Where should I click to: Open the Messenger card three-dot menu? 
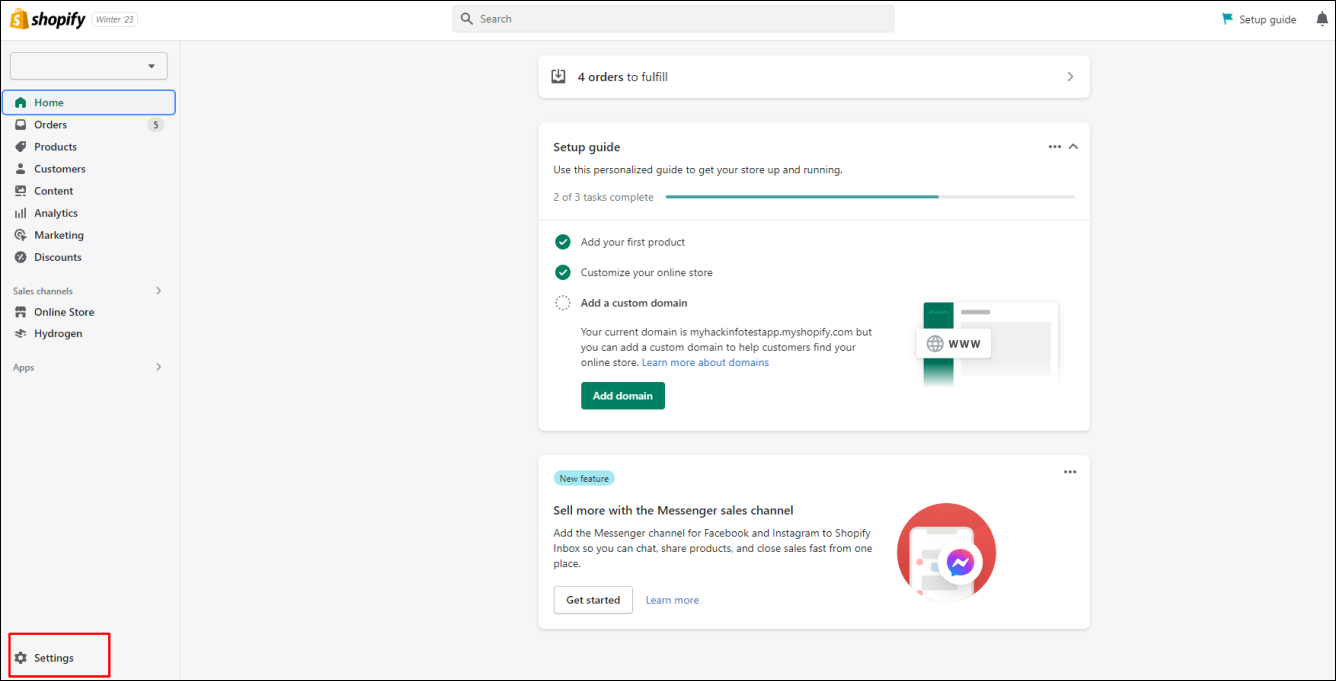pos(1070,472)
